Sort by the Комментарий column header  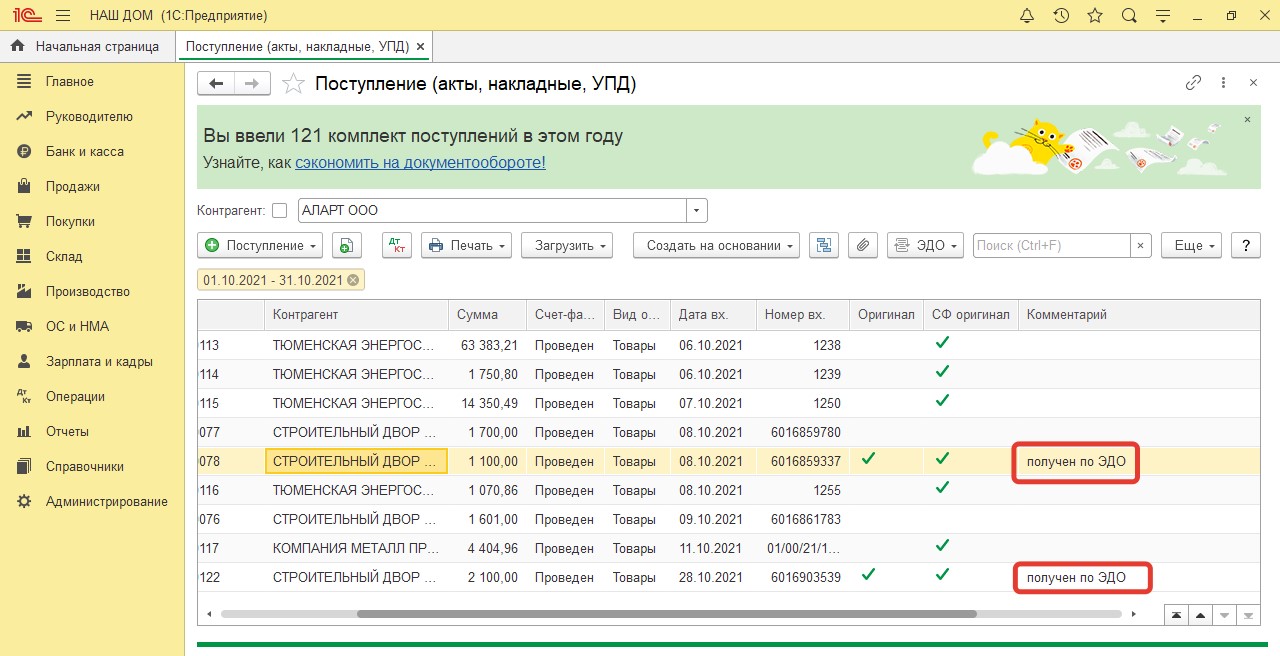1139,314
